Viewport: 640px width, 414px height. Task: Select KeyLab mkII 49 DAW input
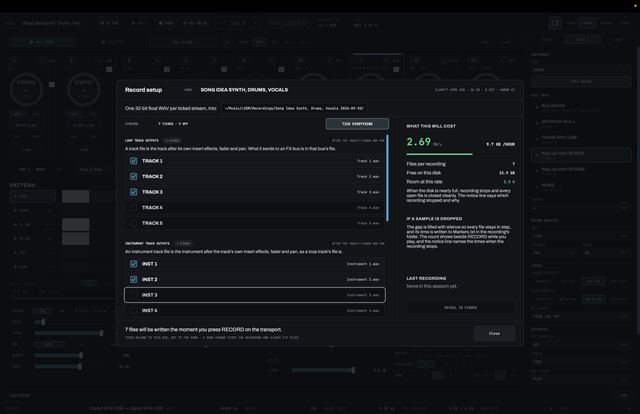(581, 171)
